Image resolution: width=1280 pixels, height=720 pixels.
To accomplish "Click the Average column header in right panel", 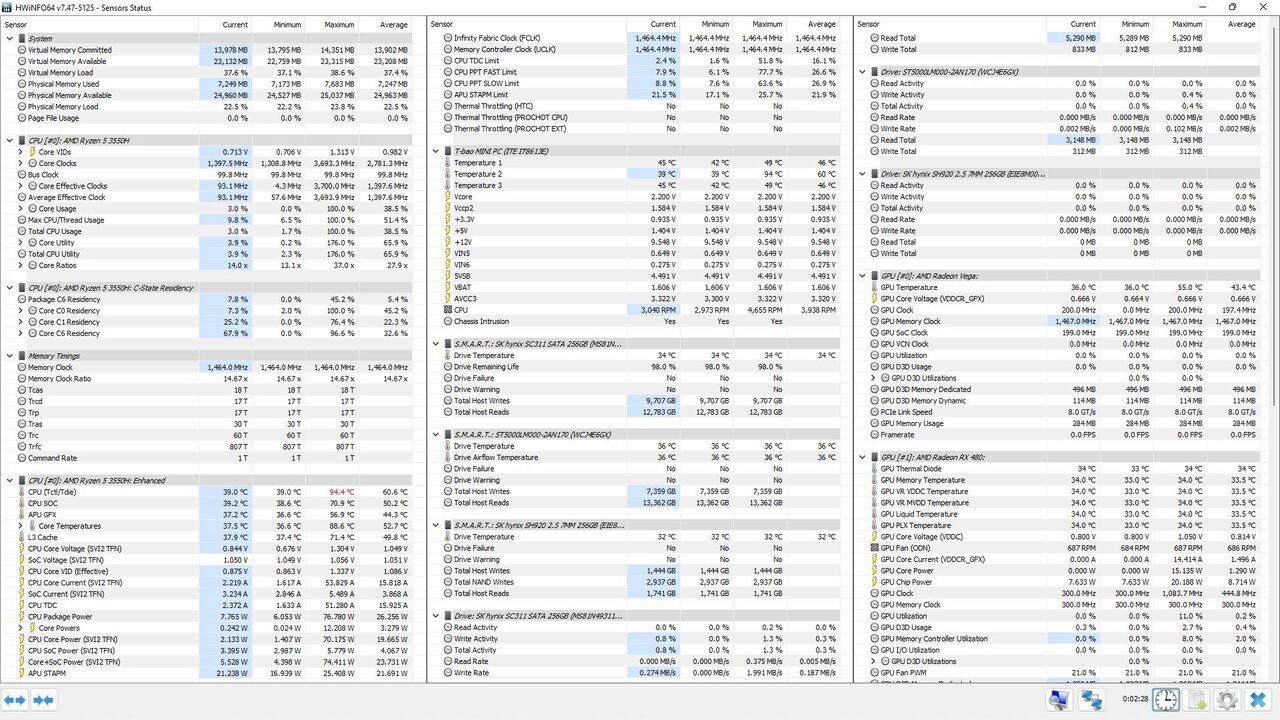I will pyautogui.click(x=1240, y=24).
